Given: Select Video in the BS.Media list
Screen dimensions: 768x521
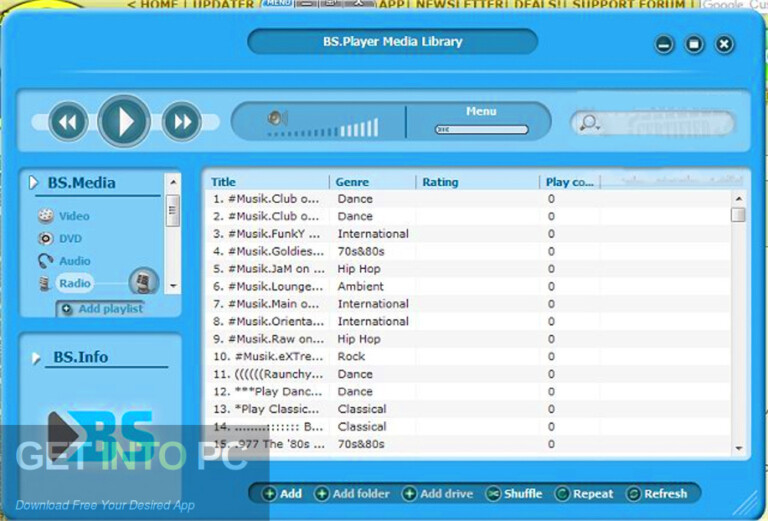Looking at the screenshot, I should pyautogui.click(x=74, y=216).
